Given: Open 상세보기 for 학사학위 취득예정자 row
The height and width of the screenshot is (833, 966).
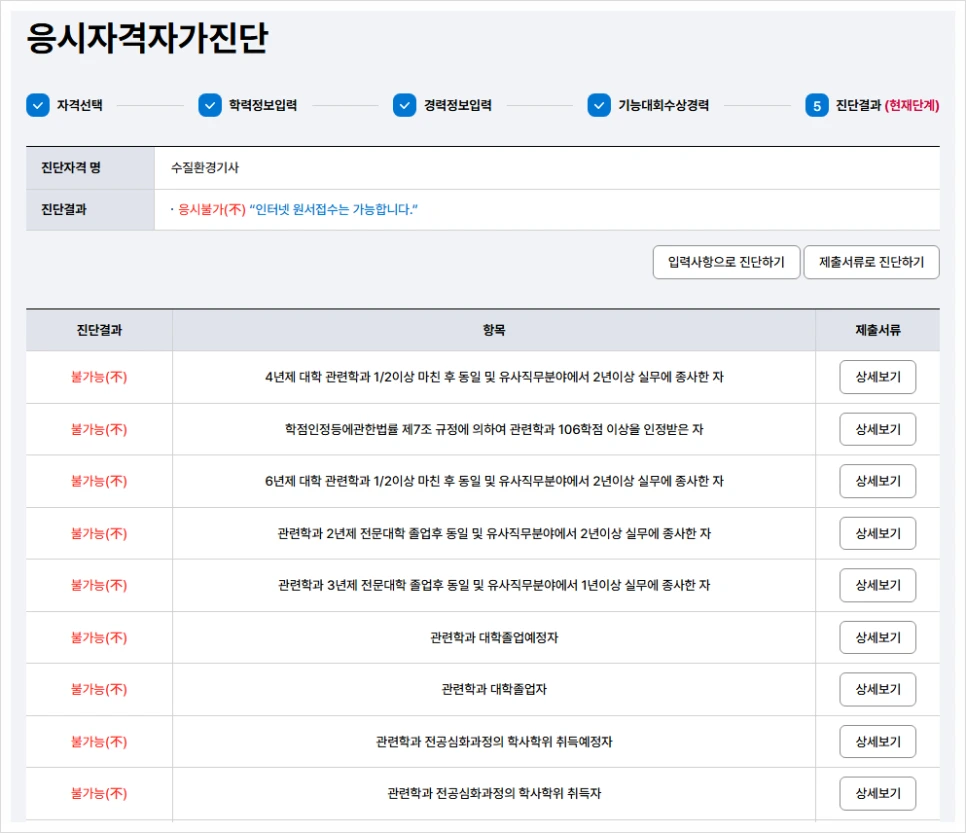Looking at the screenshot, I should (877, 741).
